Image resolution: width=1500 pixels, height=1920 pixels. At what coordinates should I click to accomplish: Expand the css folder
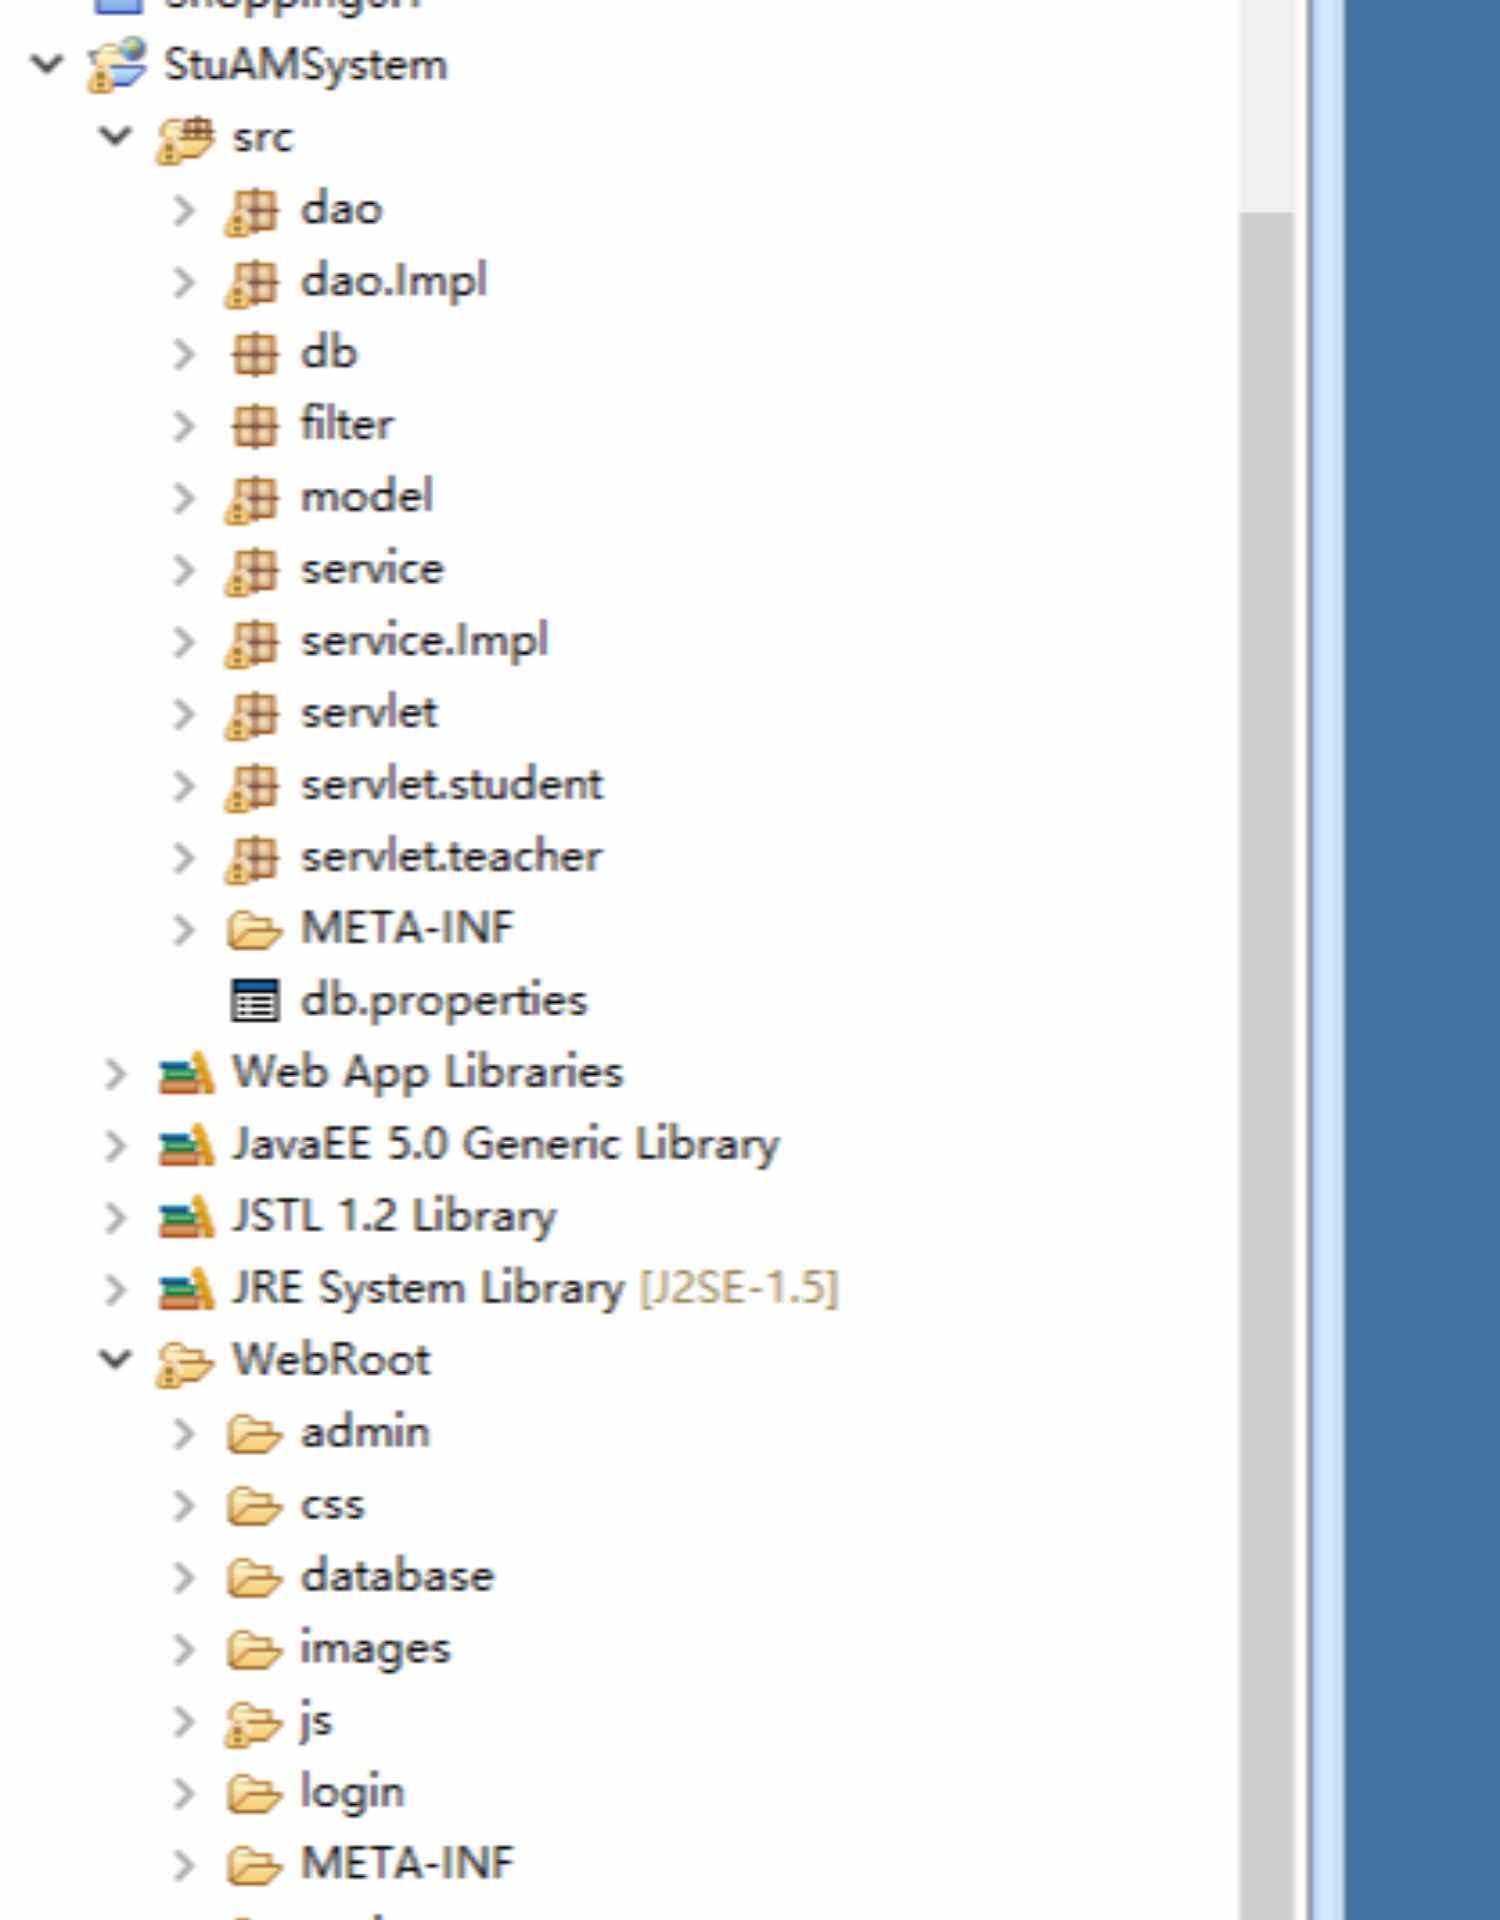[184, 1506]
